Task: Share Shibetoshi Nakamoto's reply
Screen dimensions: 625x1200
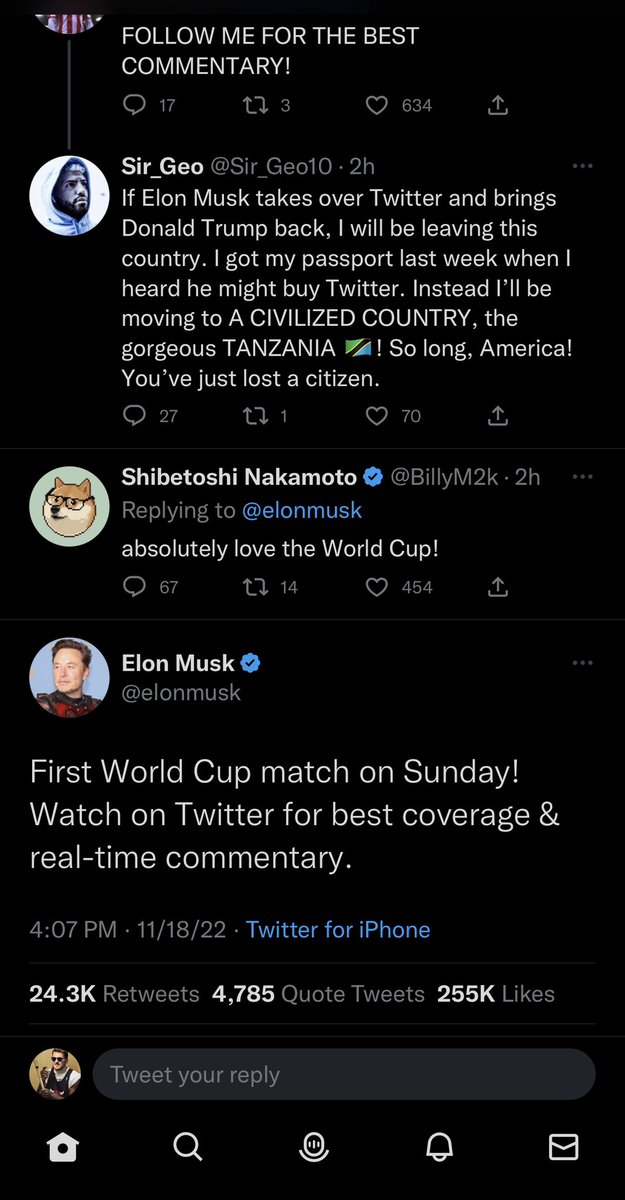Action: point(498,587)
